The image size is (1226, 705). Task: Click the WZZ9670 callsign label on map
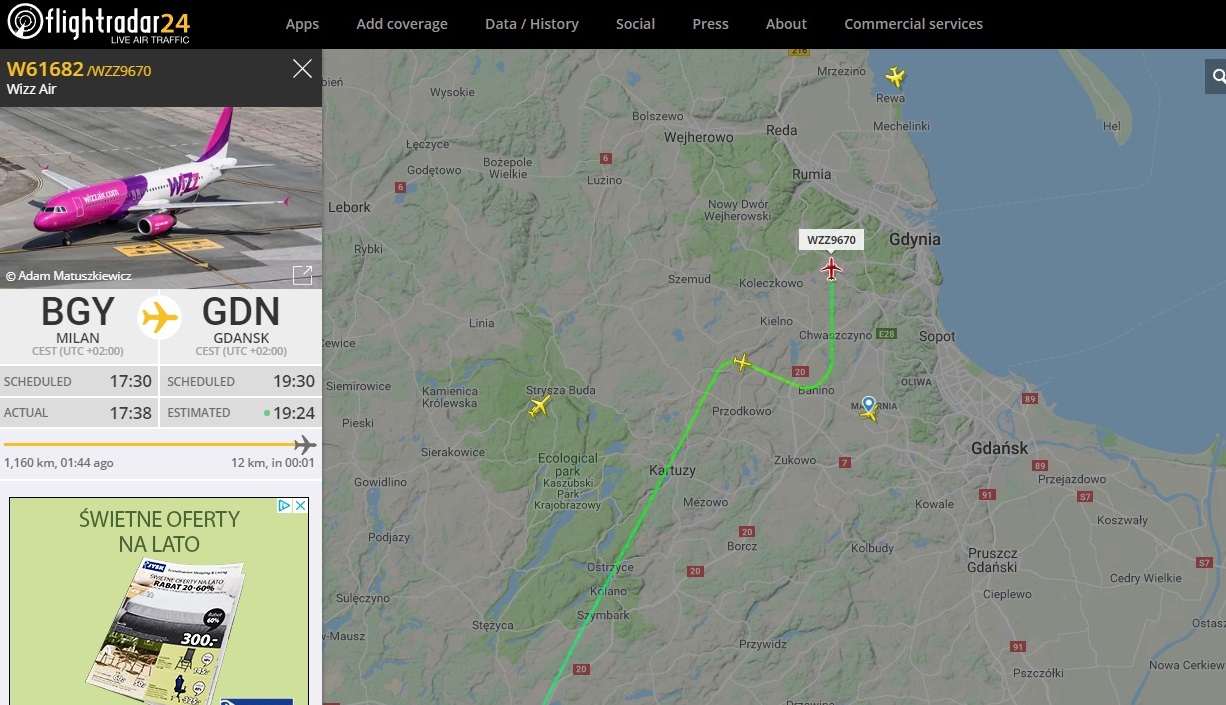831,240
